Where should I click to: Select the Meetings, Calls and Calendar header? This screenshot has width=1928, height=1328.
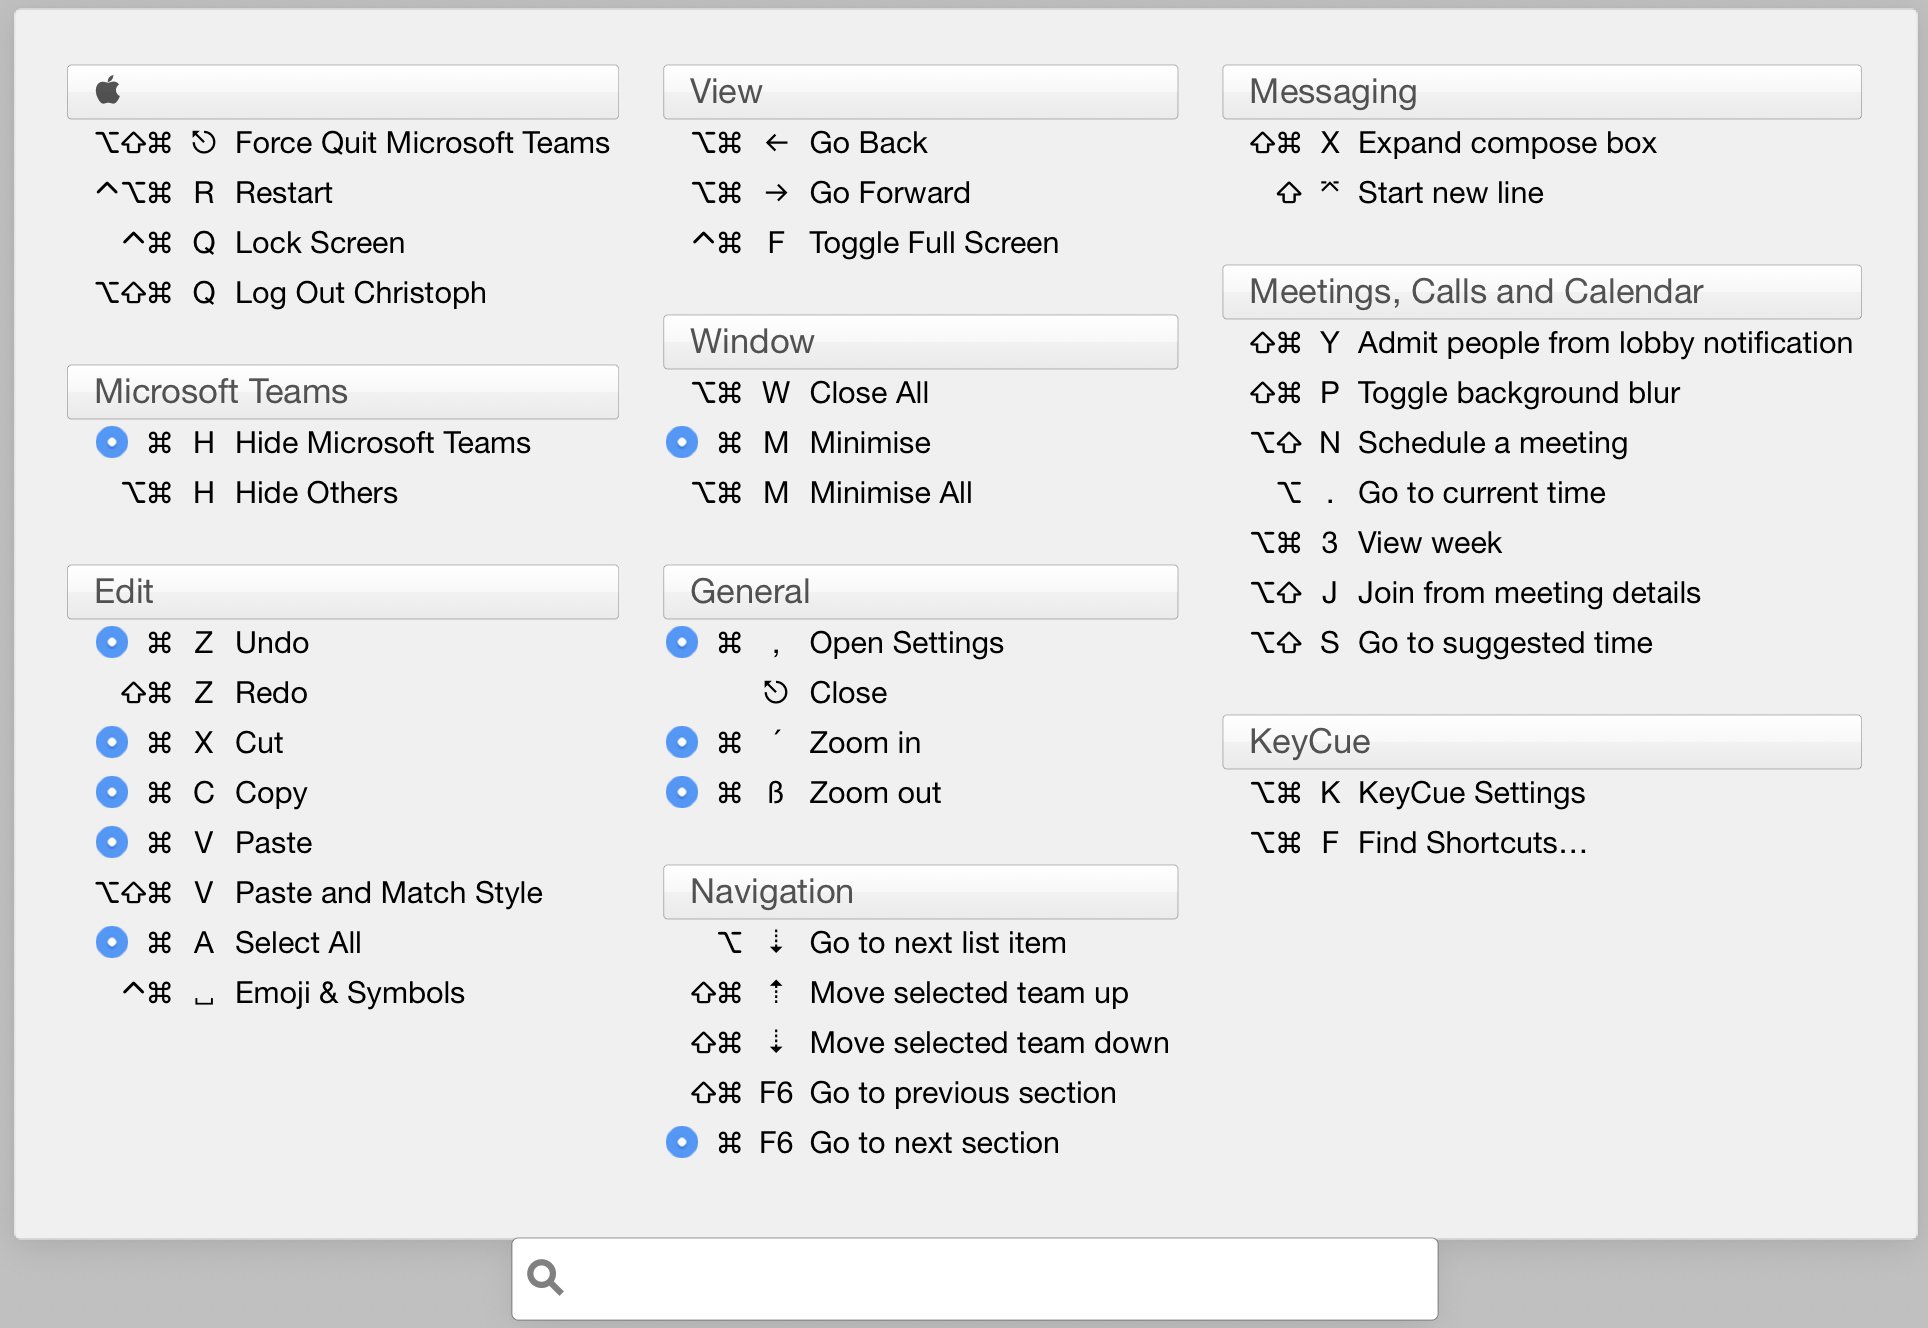point(1541,291)
